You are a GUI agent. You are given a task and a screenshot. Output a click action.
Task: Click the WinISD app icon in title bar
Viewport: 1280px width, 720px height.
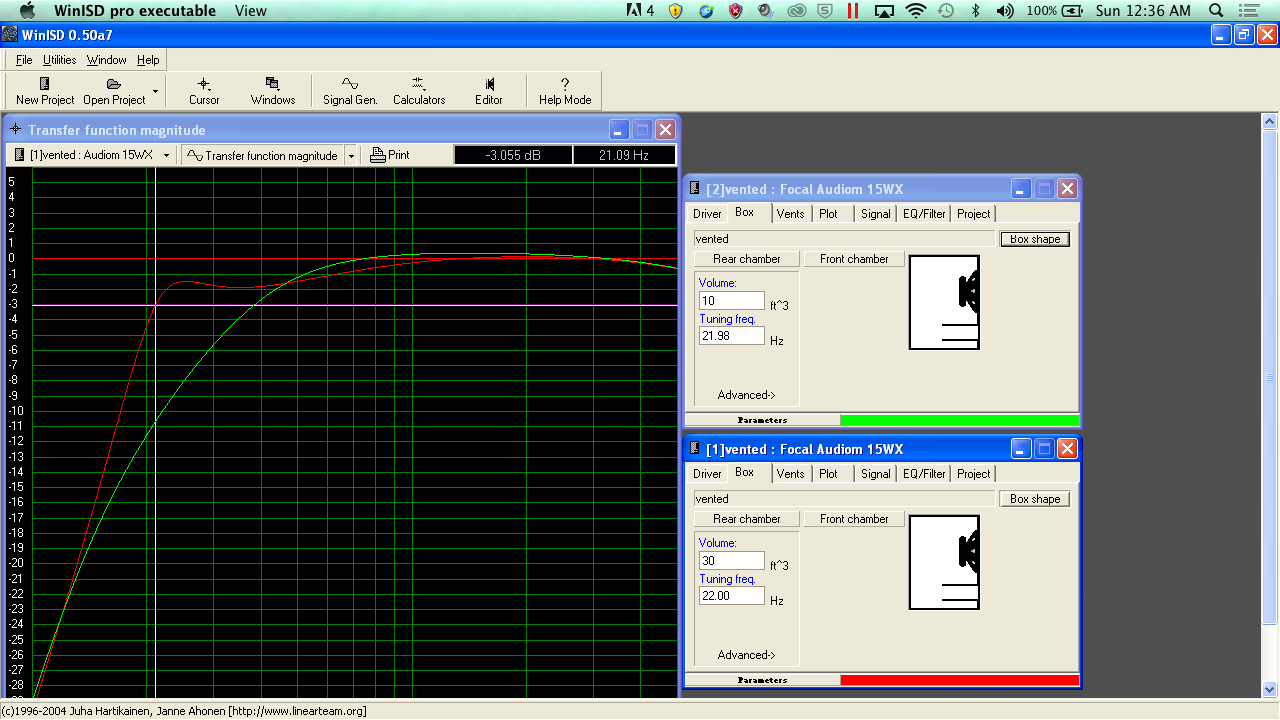9,35
